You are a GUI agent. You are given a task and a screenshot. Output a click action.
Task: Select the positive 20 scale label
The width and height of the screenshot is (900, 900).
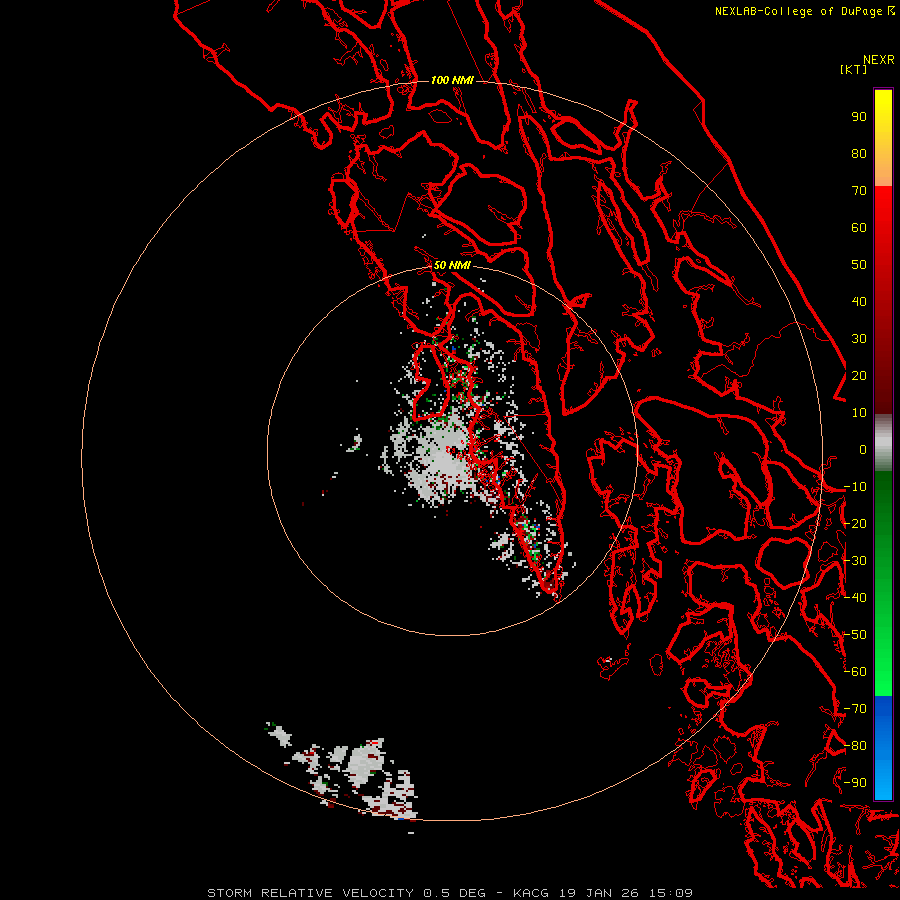[859, 376]
